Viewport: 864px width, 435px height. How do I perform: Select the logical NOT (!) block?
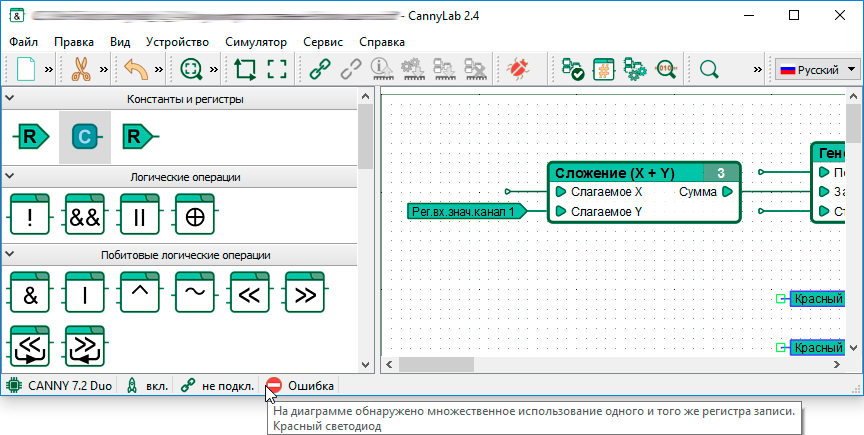(29, 215)
